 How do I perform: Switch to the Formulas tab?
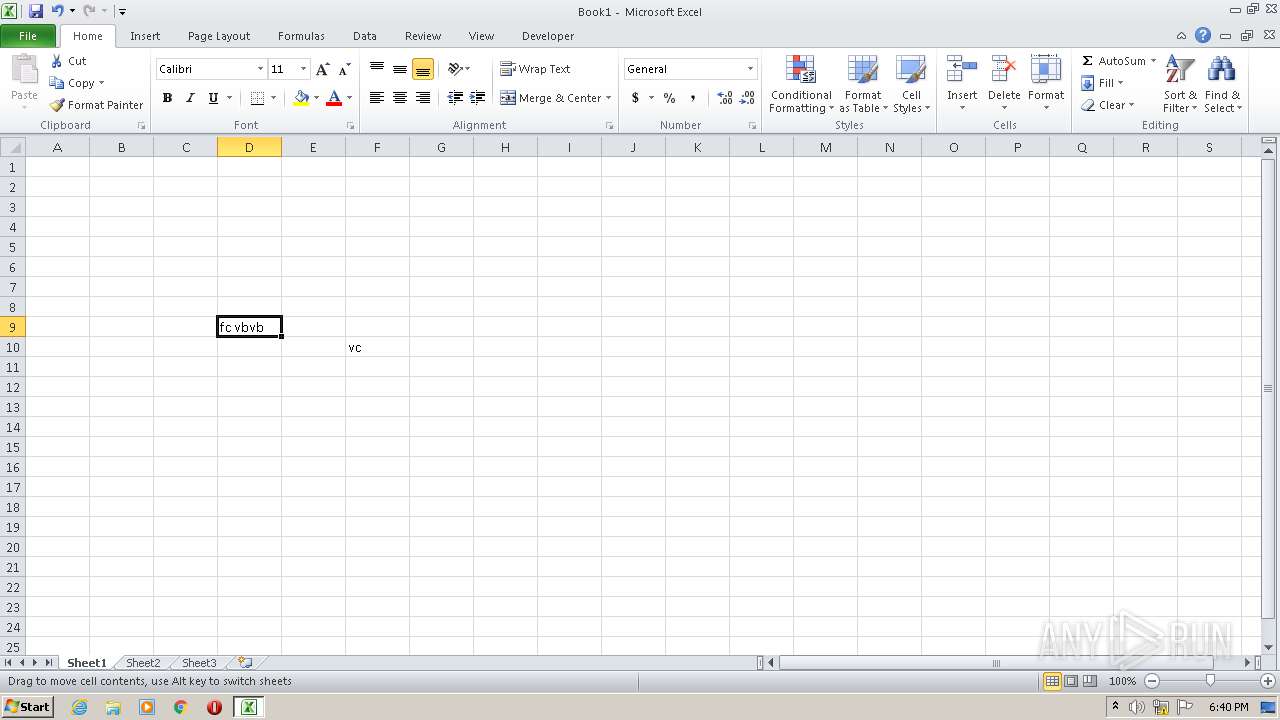point(301,36)
